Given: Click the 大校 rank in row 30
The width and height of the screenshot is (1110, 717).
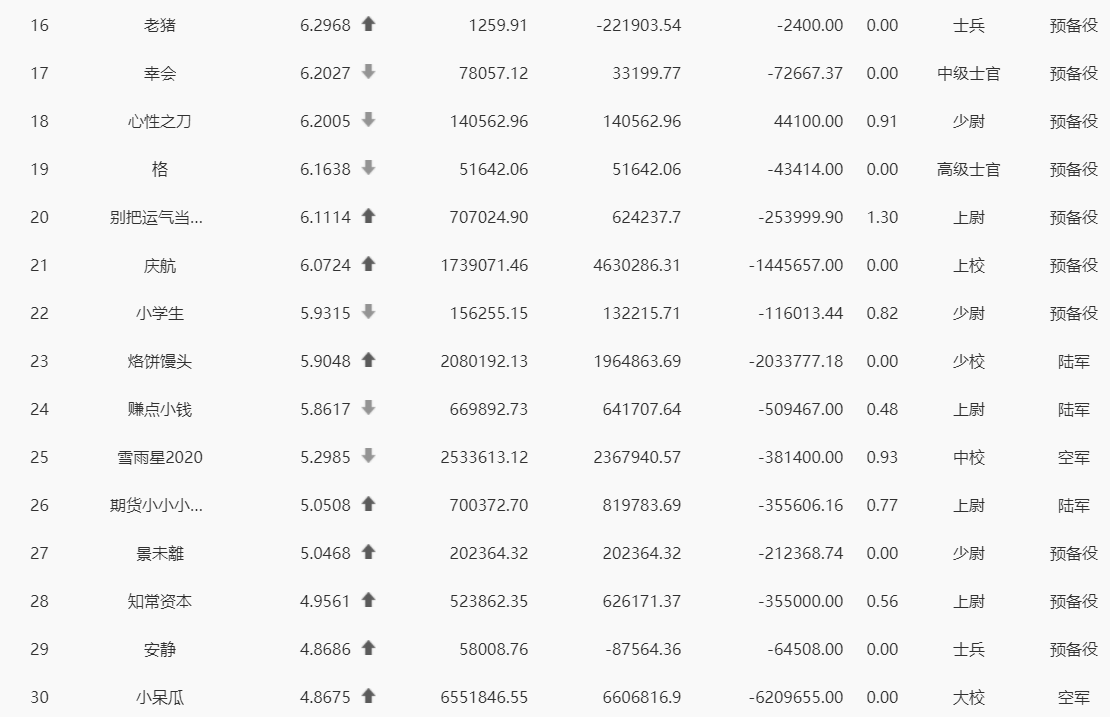Looking at the screenshot, I should pos(968,697).
